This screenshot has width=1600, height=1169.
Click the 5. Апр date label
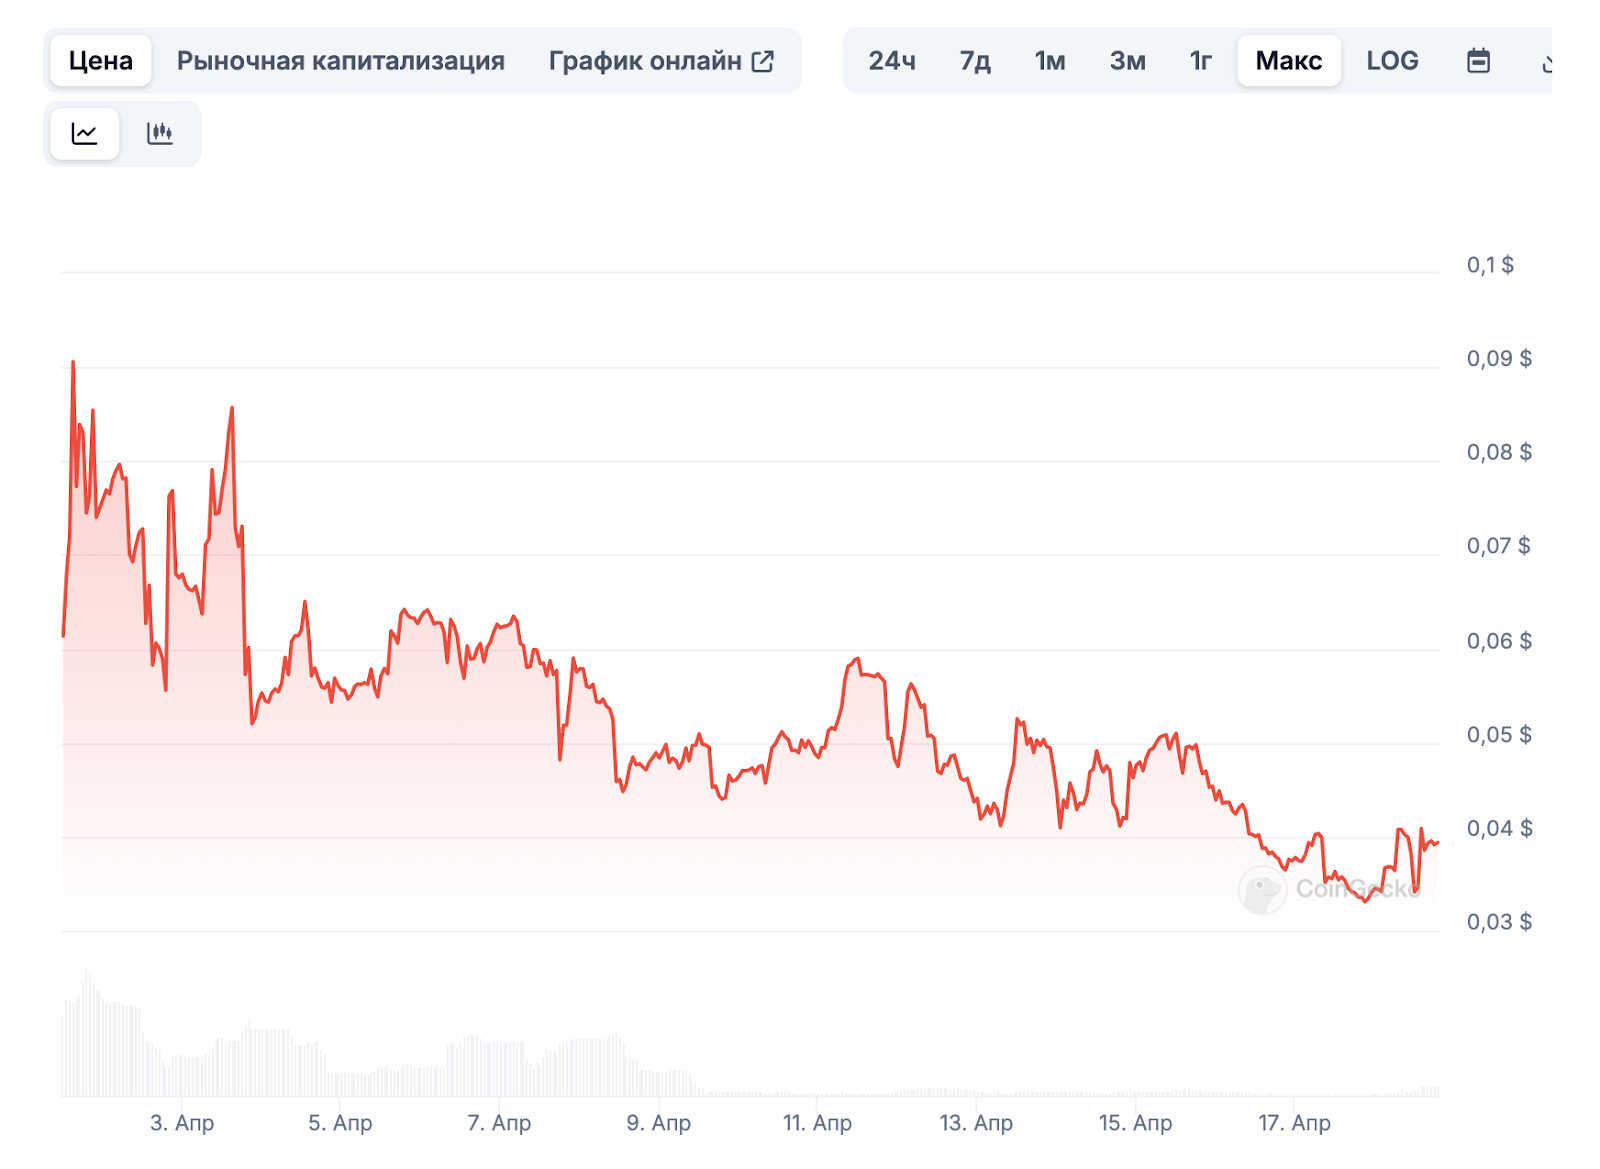click(340, 1123)
